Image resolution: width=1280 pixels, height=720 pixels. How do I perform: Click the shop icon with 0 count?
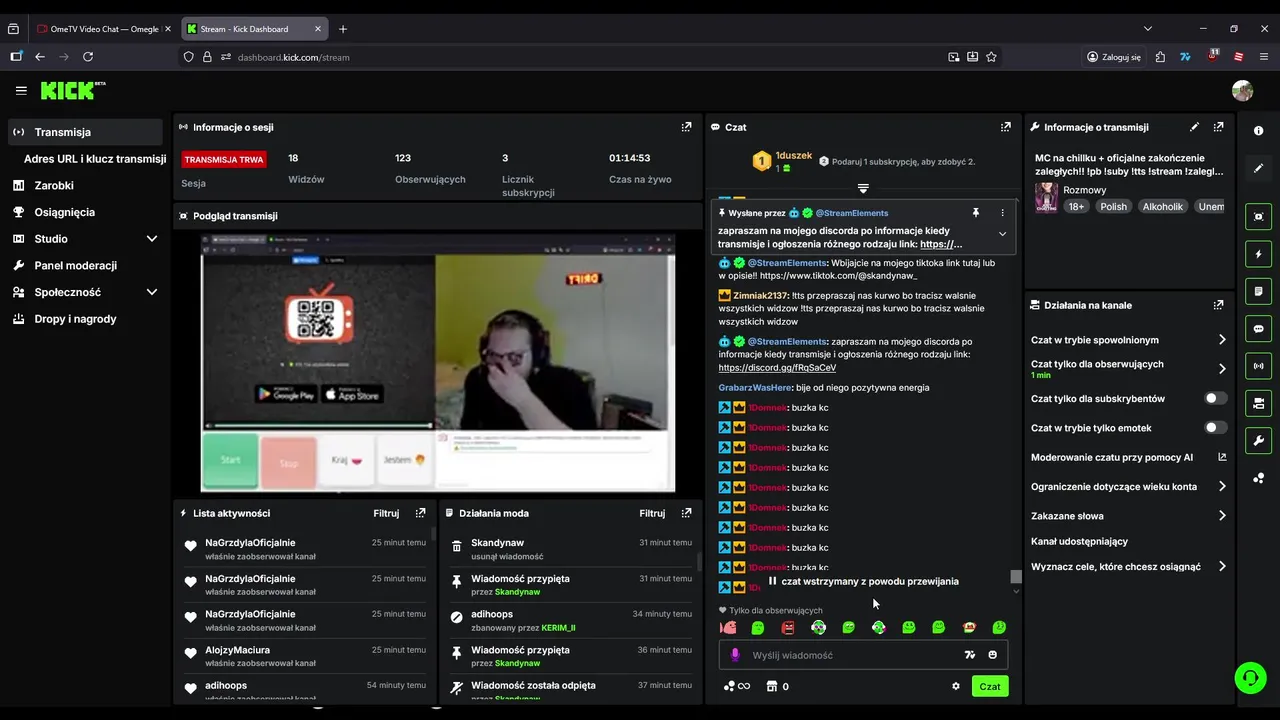tap(777, 686)
